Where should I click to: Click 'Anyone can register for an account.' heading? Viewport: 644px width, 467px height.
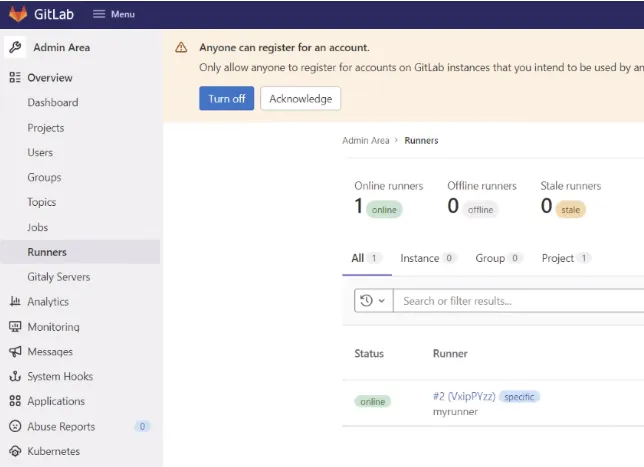click(284, 48)
